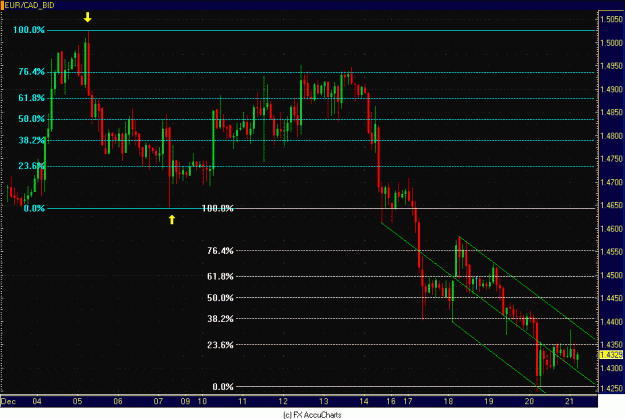The image size is (625, 419).
Task: Click the 07 date axis label
Action: tap(158, 401)
